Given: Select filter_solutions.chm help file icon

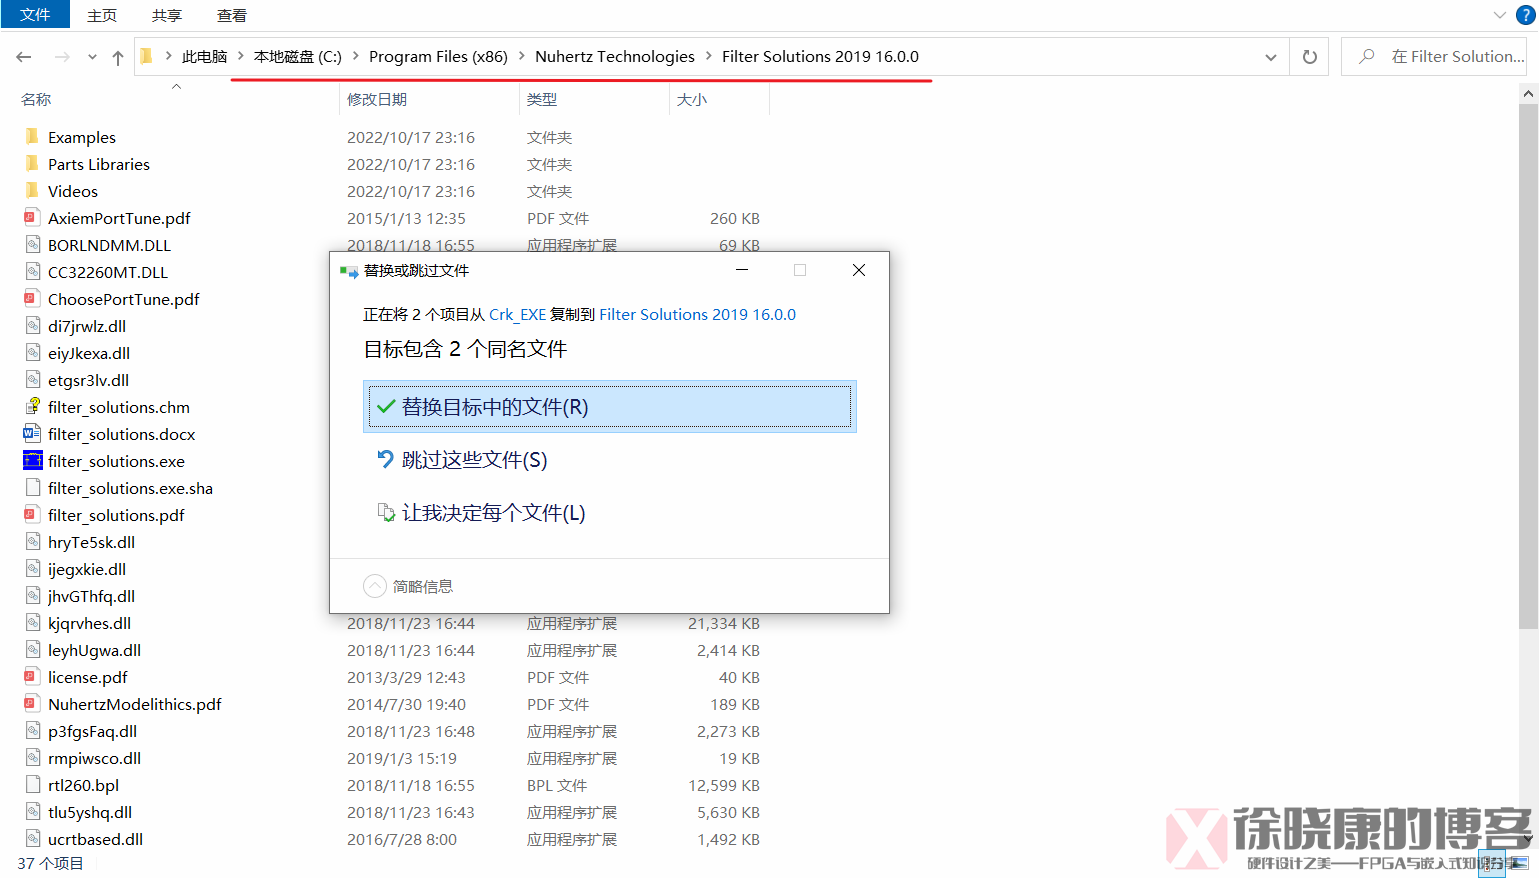Looking at the screenshot, I should (x=32, y=407).
